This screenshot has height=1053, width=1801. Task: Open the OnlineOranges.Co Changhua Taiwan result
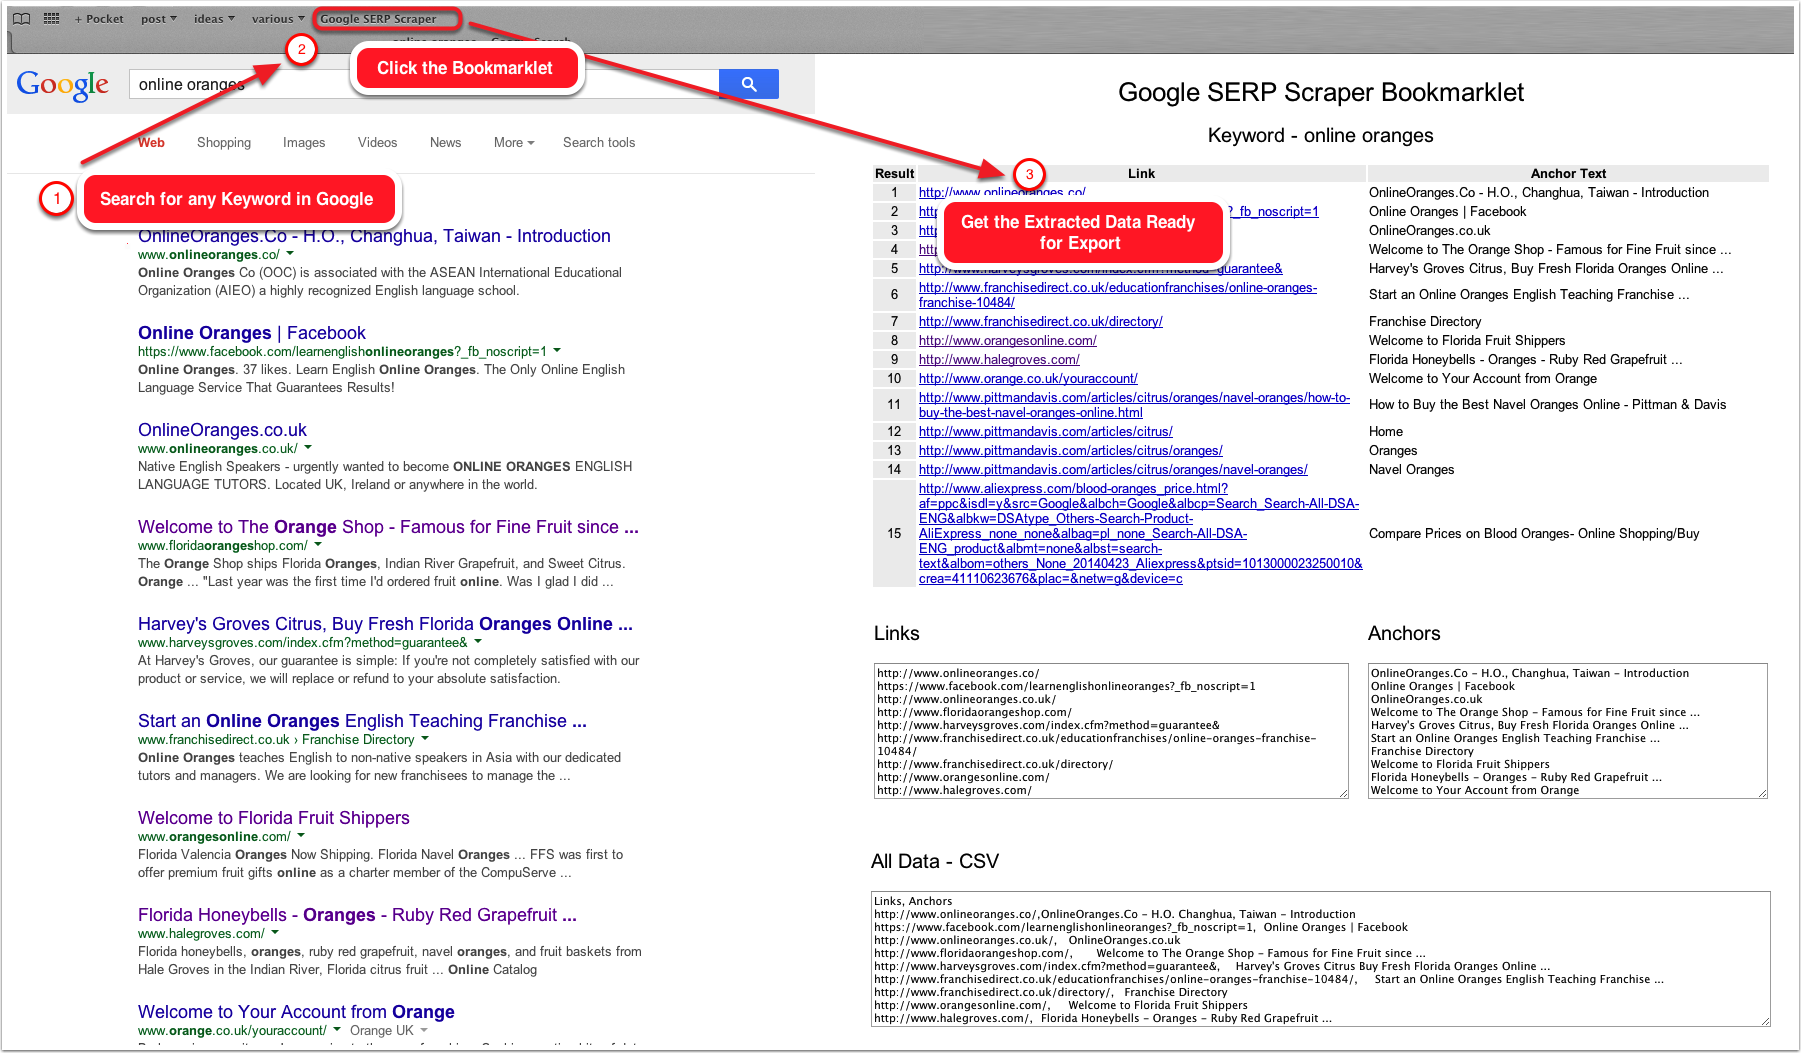click(x=374, y=236)
